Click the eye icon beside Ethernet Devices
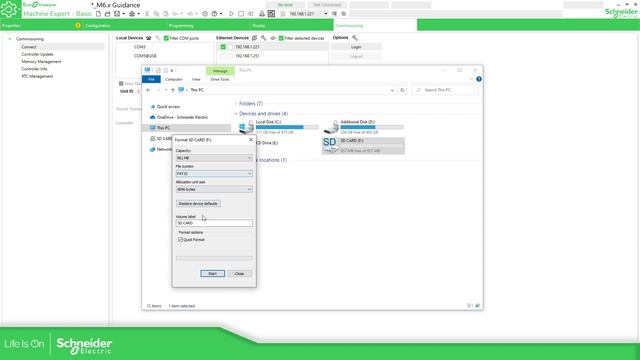Viewport: 640px width, 360px height. point(273,38)
